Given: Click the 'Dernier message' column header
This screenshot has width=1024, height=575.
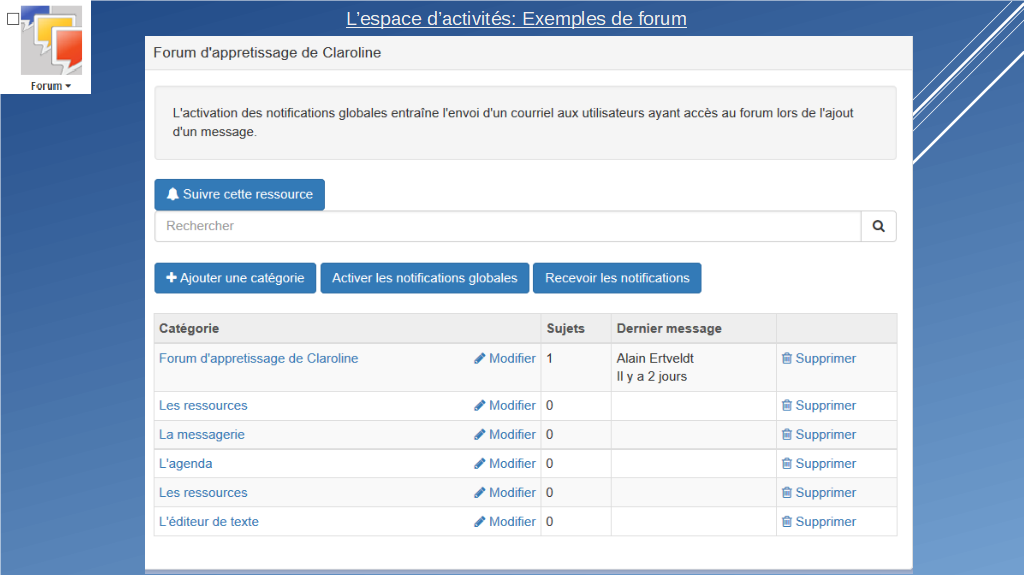Looking at the screenshot, I should pyautogui.click(x=669, y=329).
